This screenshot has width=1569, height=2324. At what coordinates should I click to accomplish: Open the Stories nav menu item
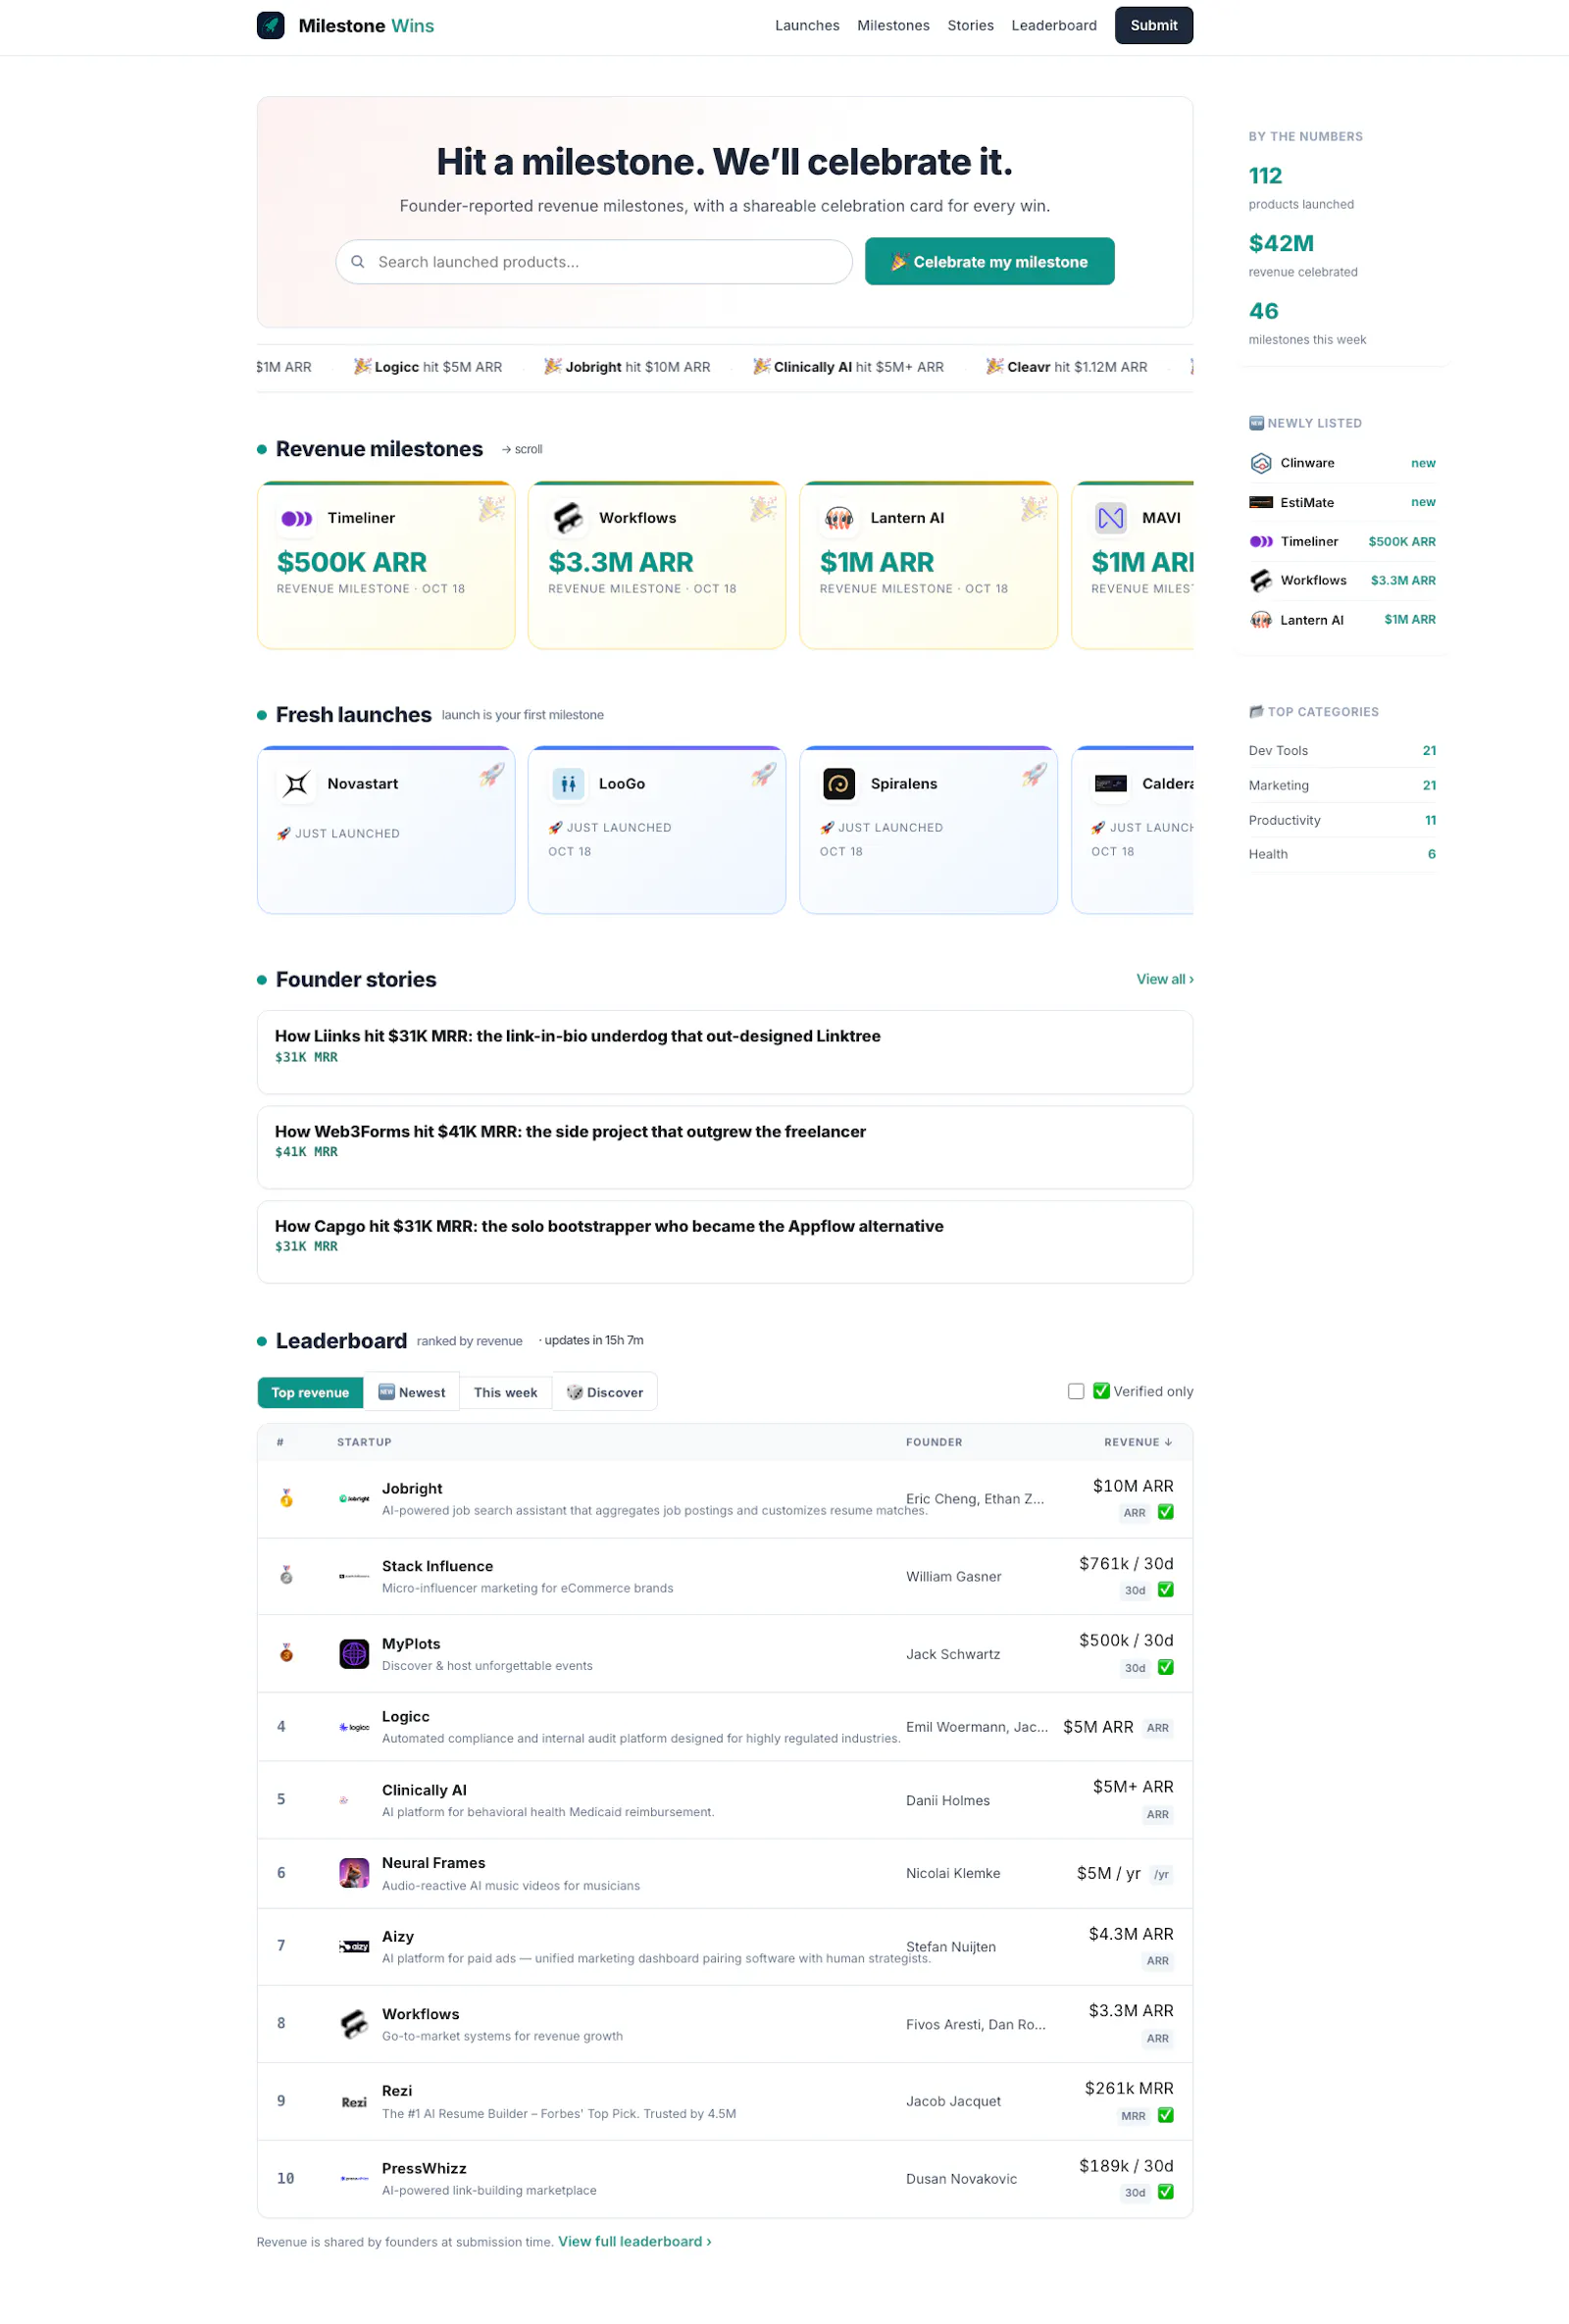(x=970, y=25)
